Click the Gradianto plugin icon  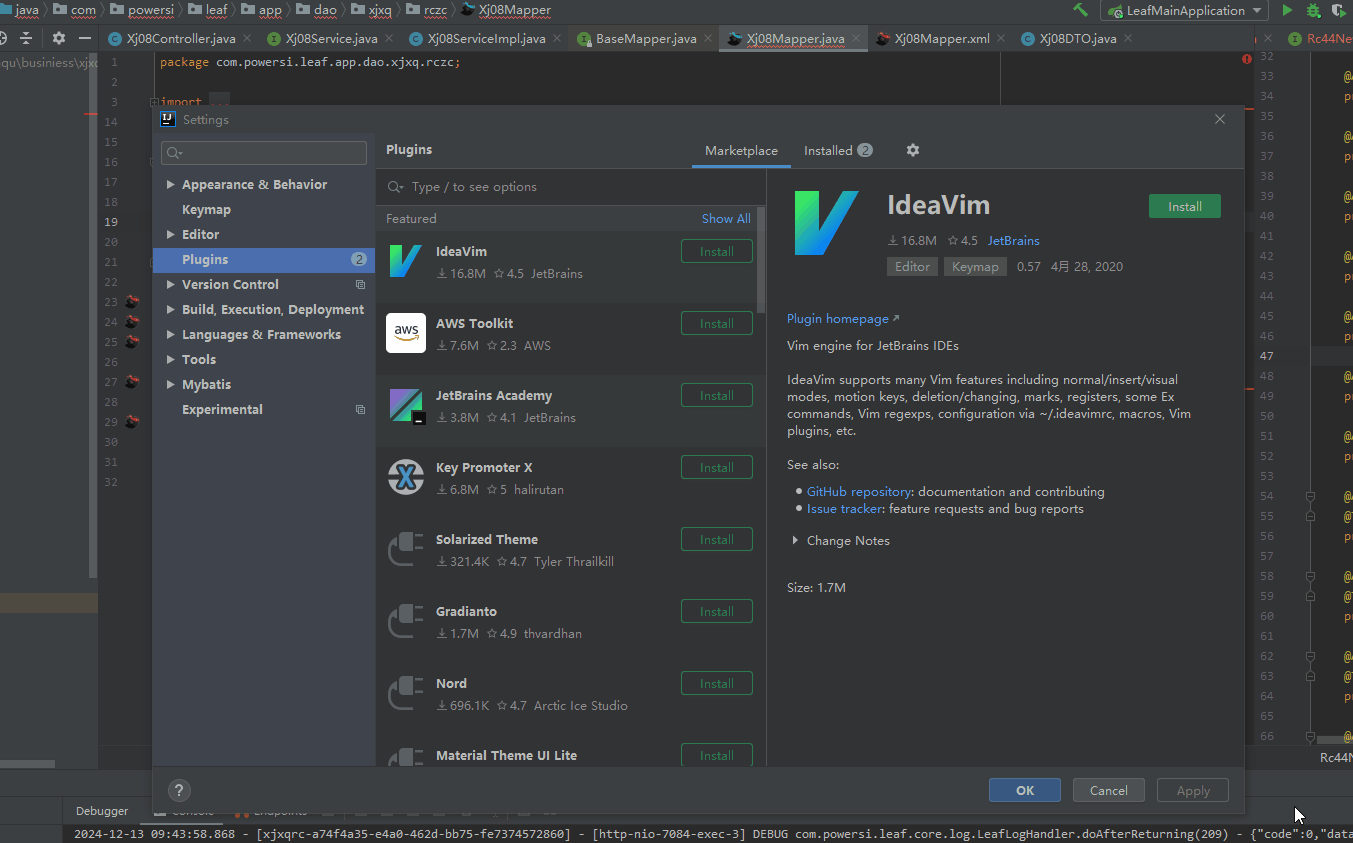tap(405, 621)
